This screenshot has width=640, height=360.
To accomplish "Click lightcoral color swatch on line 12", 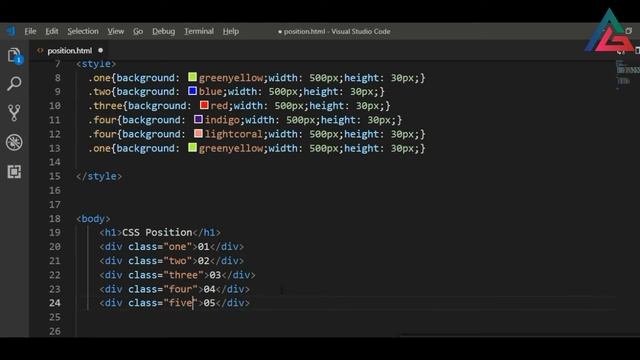I will point(198,133).
